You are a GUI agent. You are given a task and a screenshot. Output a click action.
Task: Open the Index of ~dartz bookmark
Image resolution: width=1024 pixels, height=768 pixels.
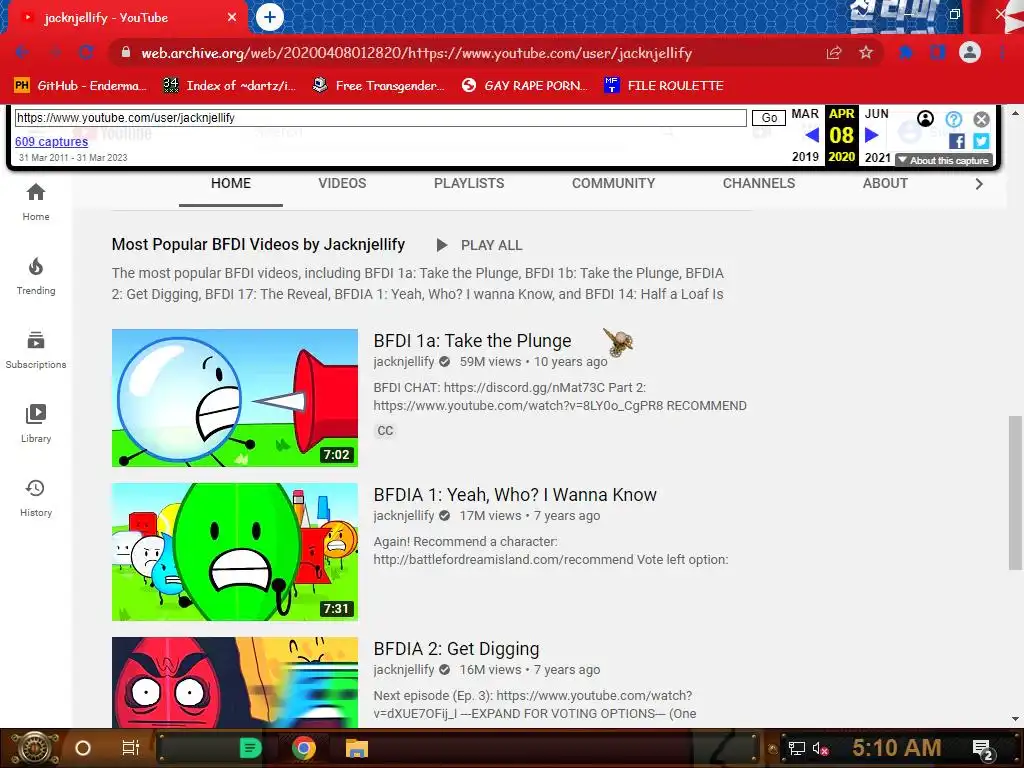229,86
